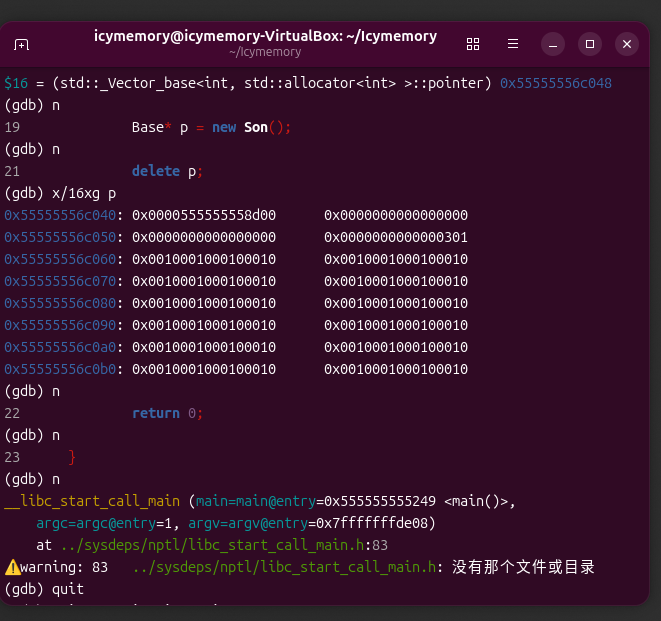Click the closing brace on line 23
The width and height of the screenshot is (661, 621).
72,457
